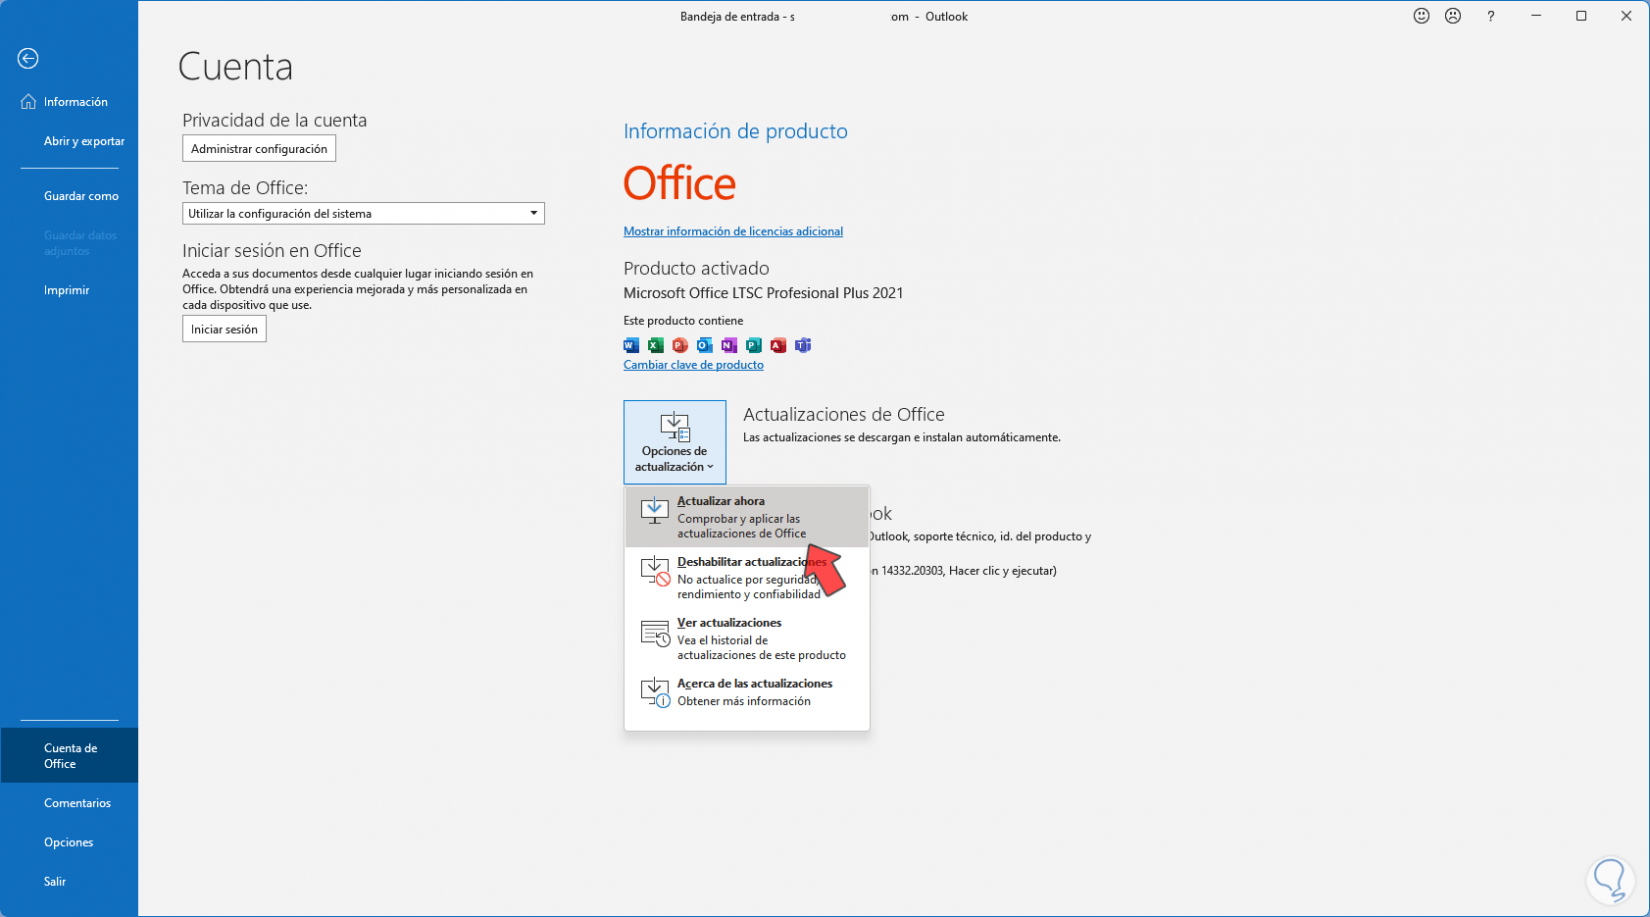1650x917 pixels.
Task: Click the orange Office logo
Action: [680, 184]
